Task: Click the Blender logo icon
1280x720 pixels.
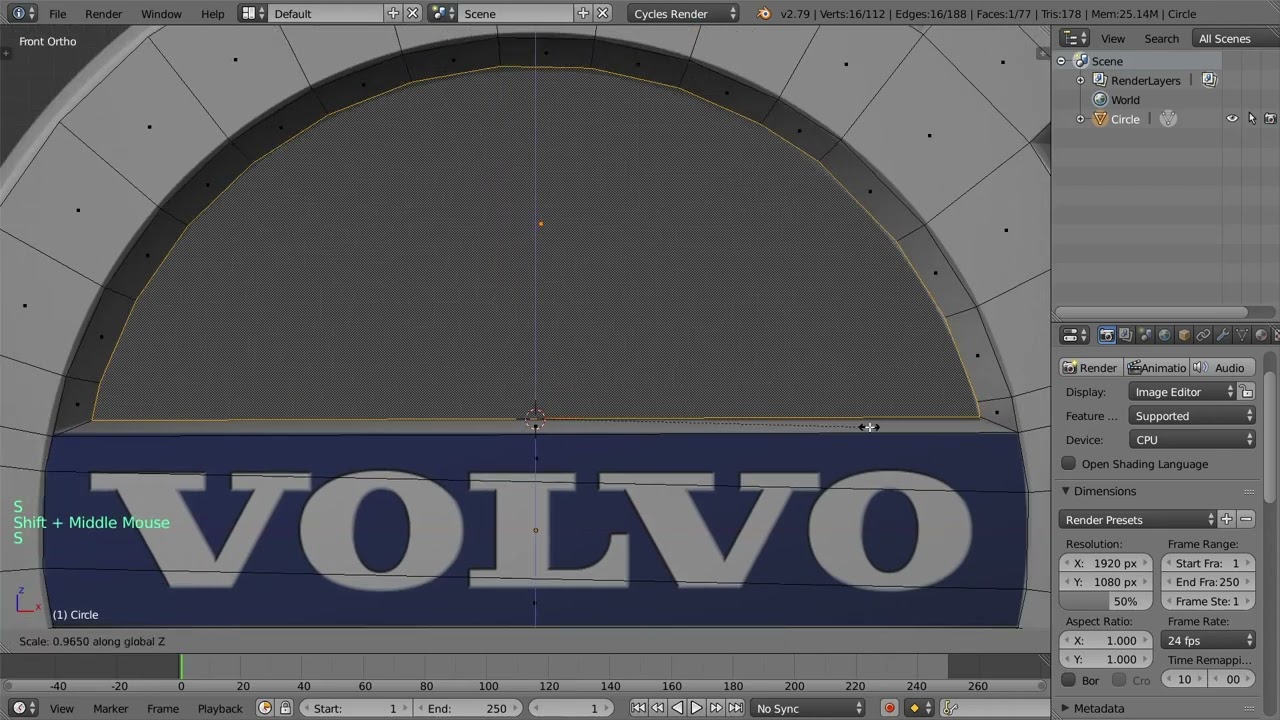Action: [764, 14]
